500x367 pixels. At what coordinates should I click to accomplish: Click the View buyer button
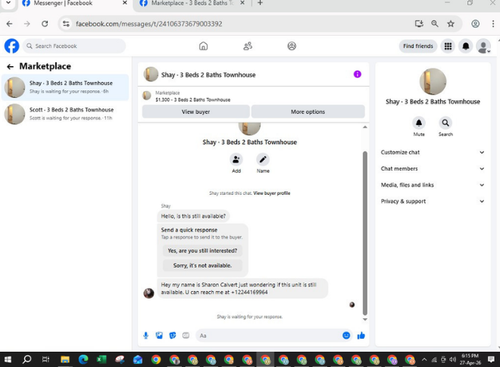click(196, 112)
